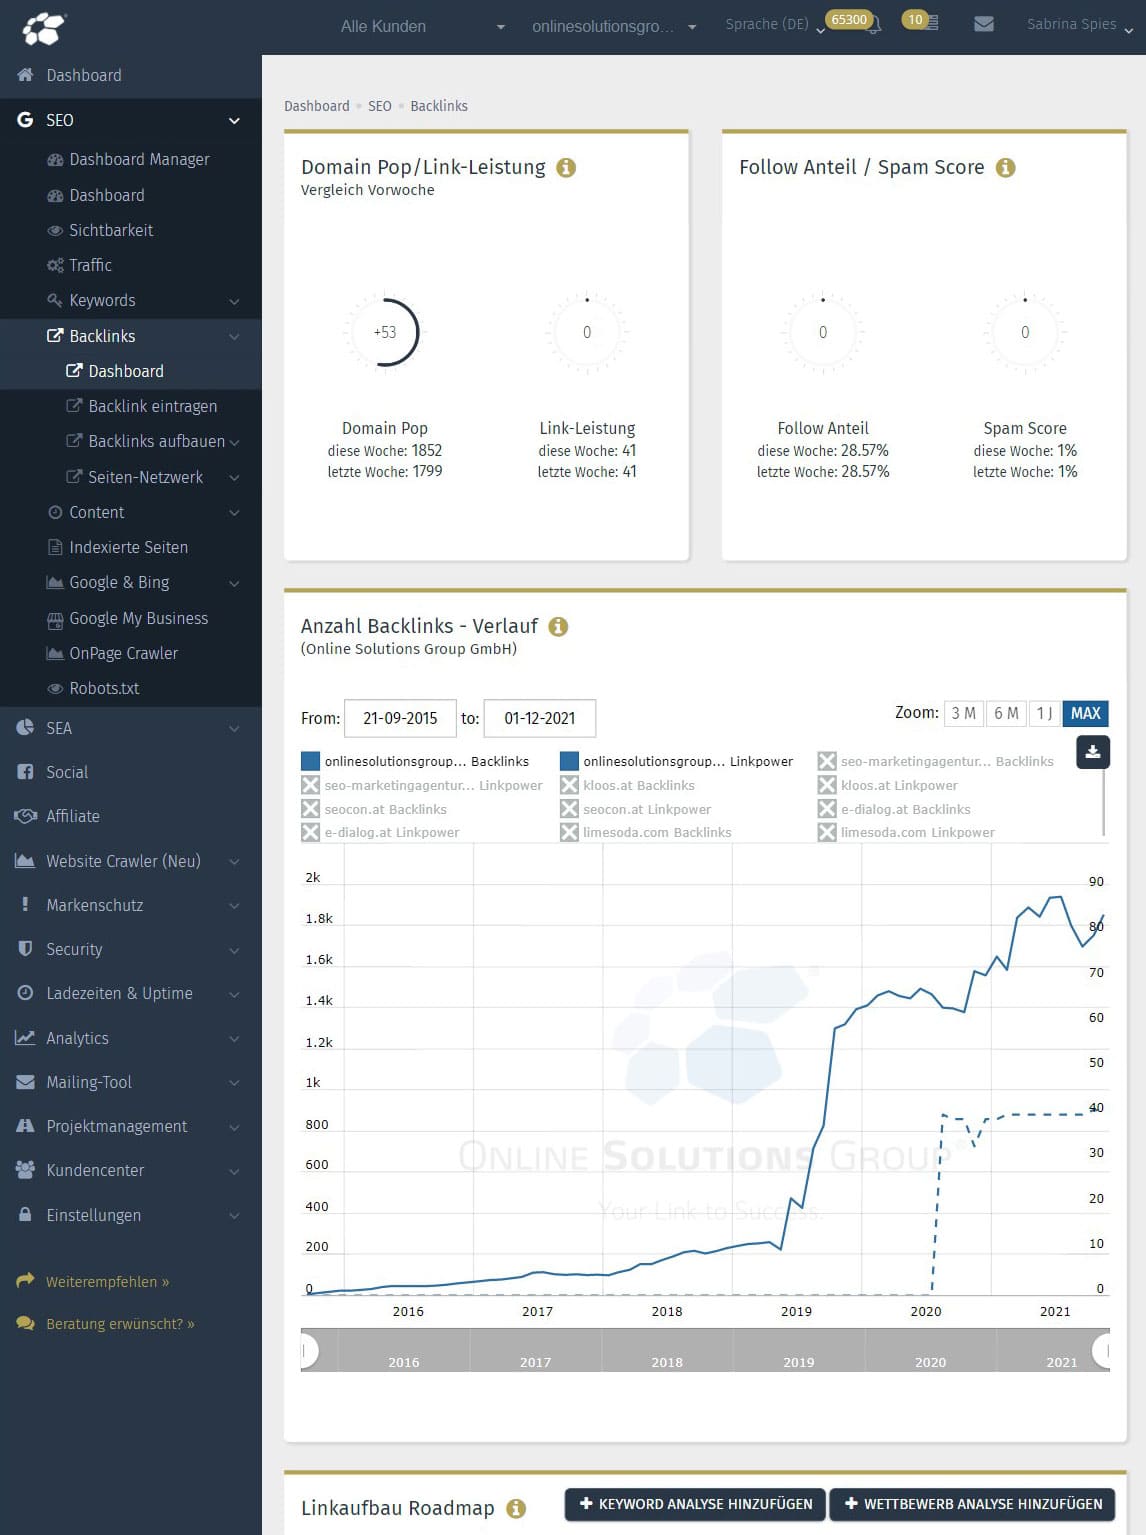Click WETTBEWERB ANALYSE HINZUFÜGEN button

coord(972,1504)
